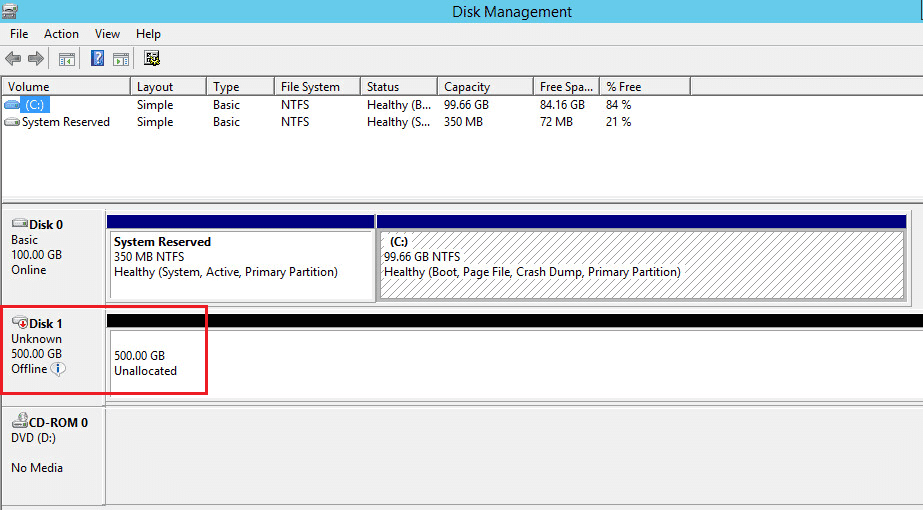The height and width of the screenshot is (510, 923).
Task: Sort by the Type column header
Action: [241, 87]
